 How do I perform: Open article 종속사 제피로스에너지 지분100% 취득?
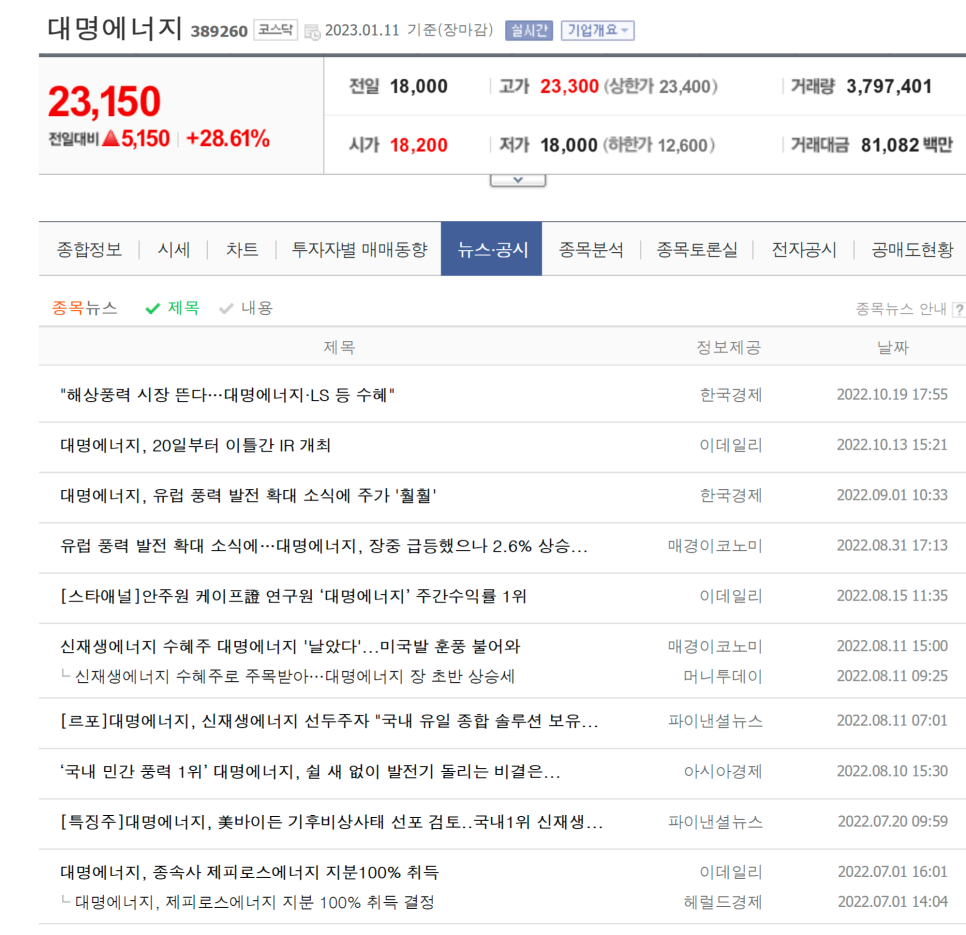coord(250,872)
